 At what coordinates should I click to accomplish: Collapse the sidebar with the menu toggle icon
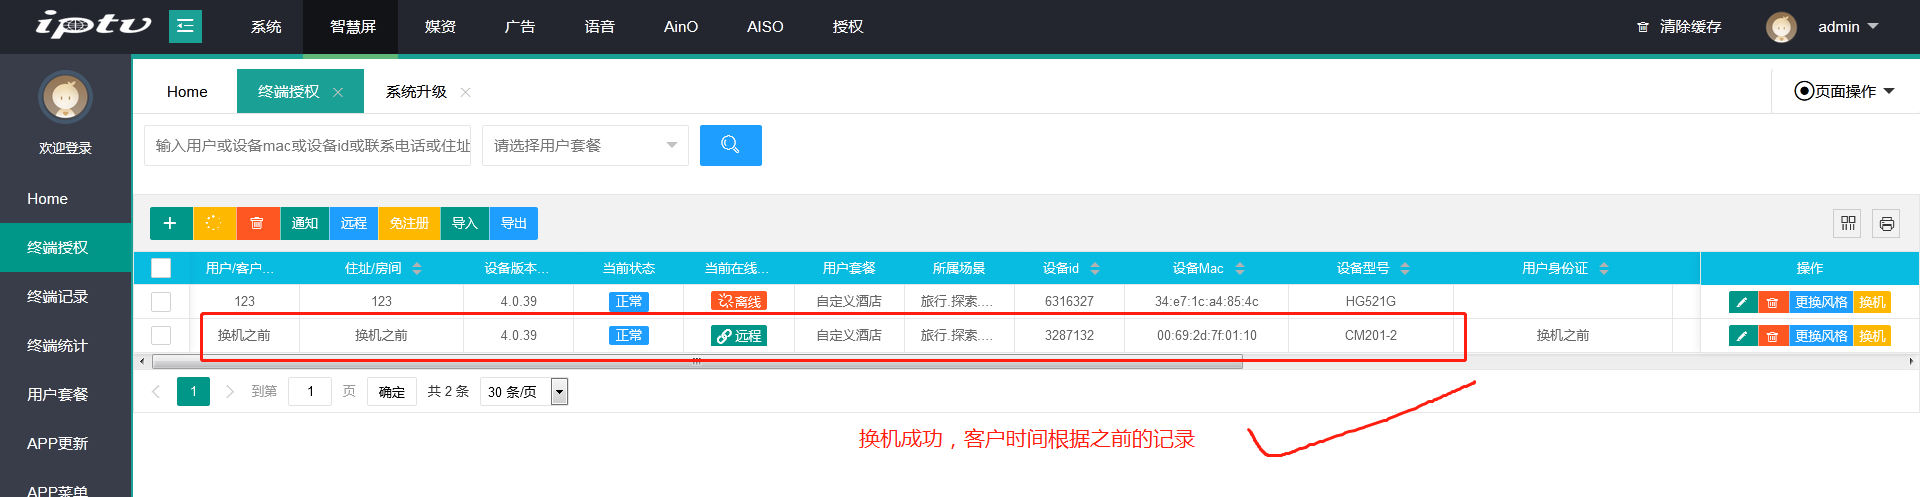[x=185, y=26]
